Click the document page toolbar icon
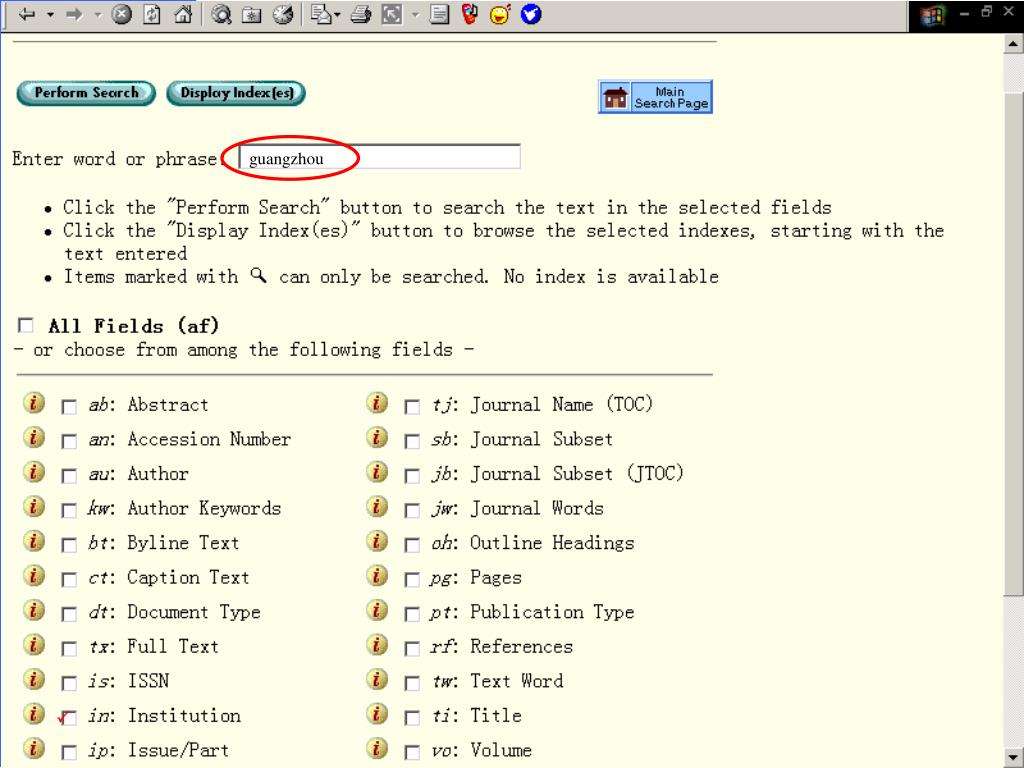This screenshot has width=1024, height=768. [x=440, y=14]
